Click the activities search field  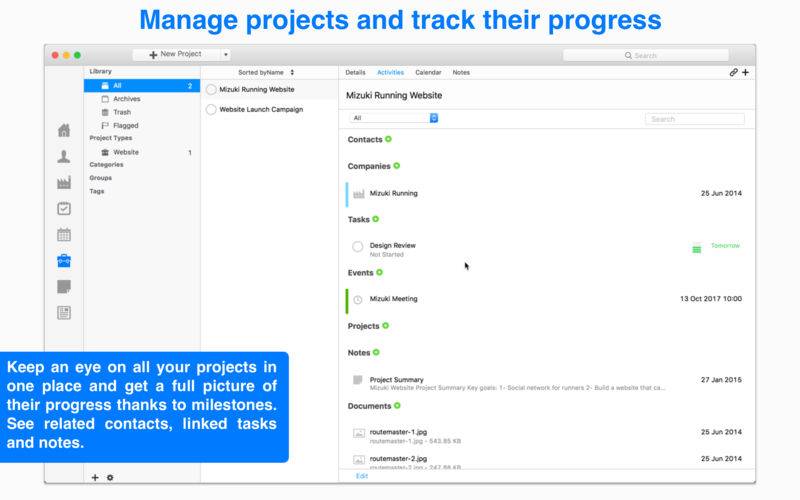[x=695, y=119]
